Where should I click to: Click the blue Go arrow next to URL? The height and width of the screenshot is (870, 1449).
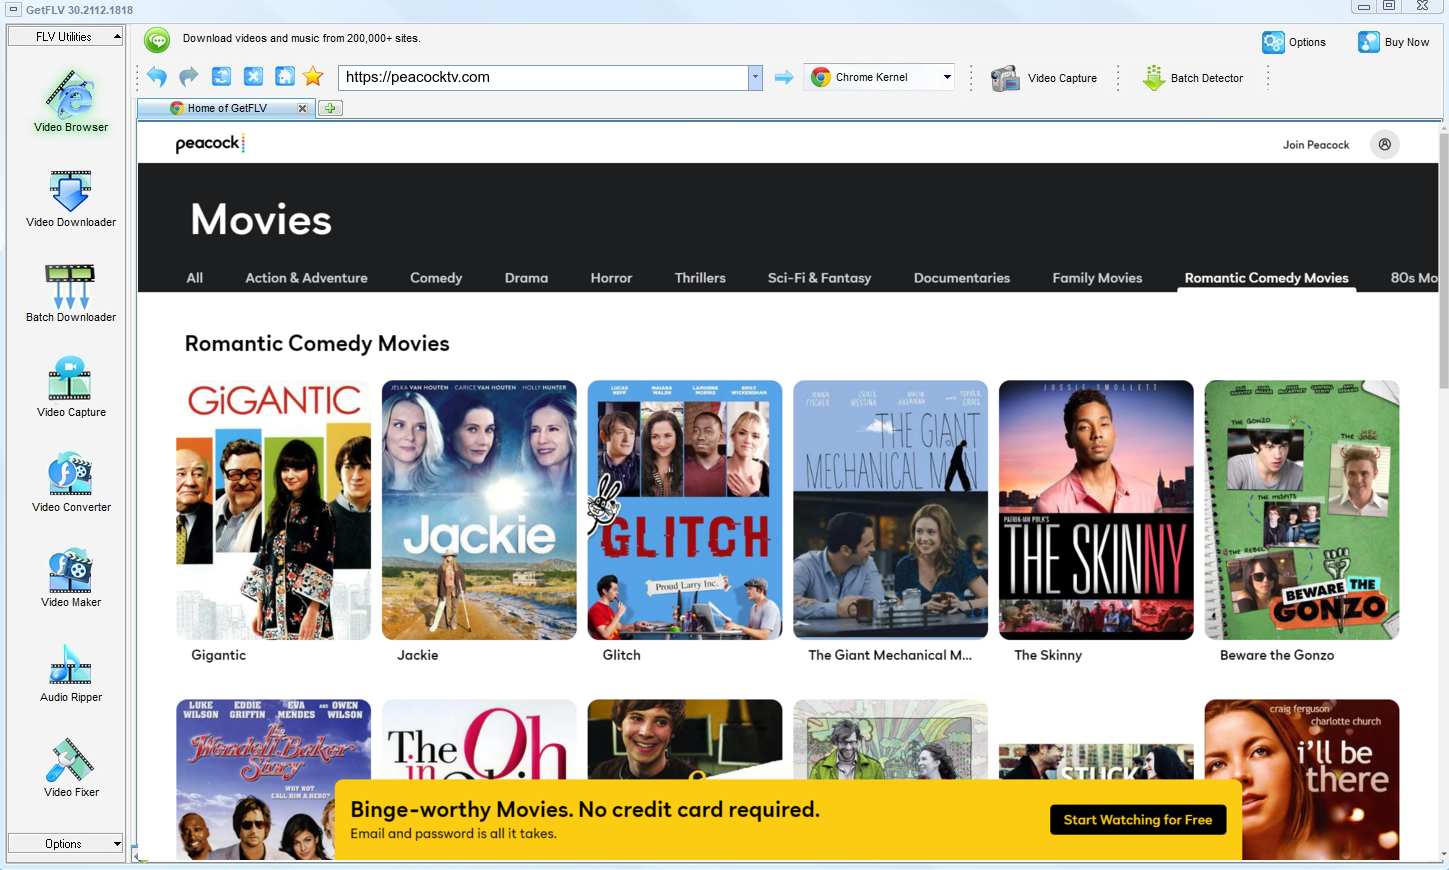[x=784, y=77]
